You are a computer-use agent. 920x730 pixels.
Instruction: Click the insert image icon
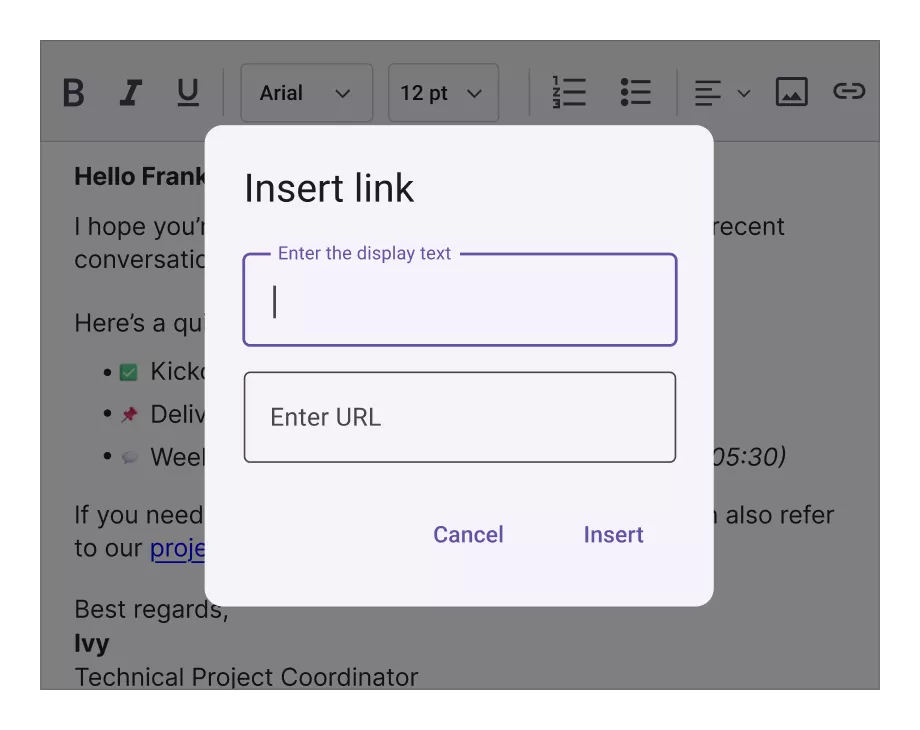pyautogui.click(x=790, y=92)
